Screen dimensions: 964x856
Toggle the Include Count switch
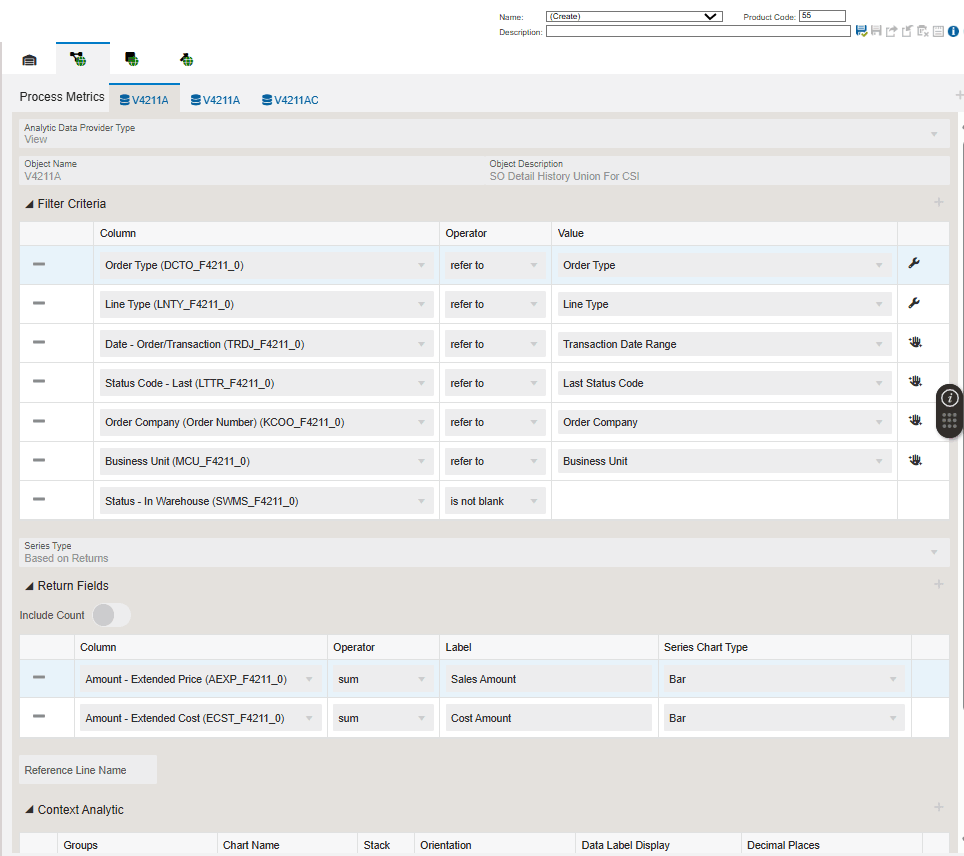pyautogui.click(x=111, y=615)
